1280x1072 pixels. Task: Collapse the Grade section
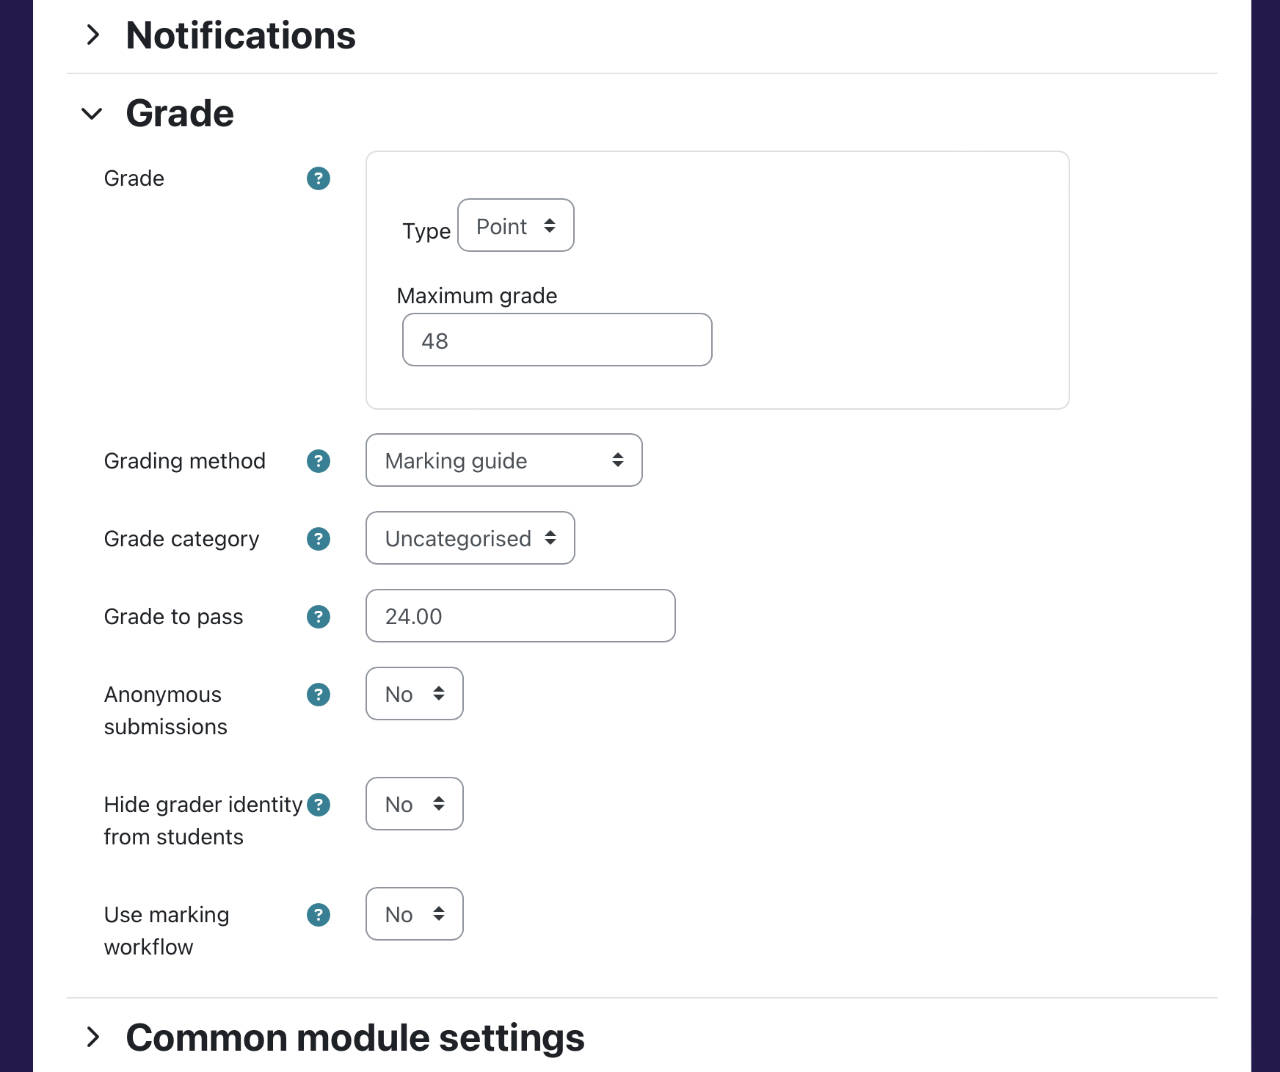point(92,113)
